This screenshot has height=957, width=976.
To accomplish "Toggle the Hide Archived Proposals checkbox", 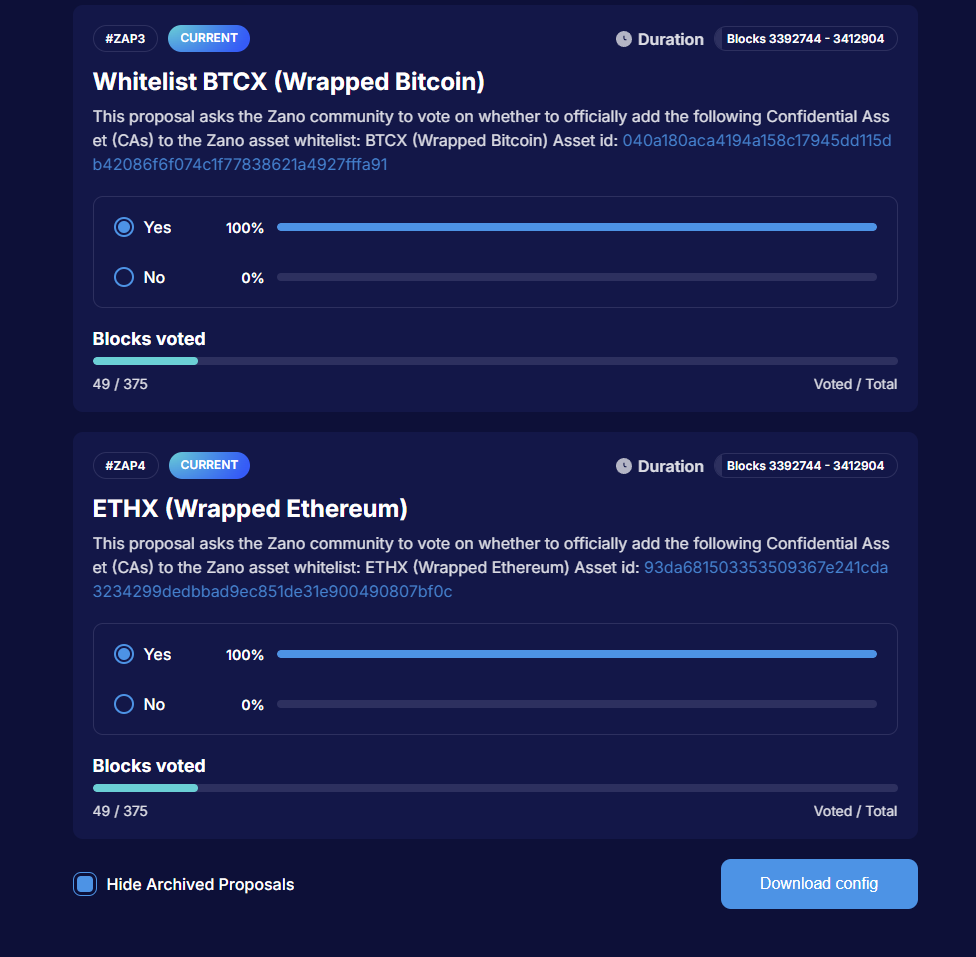I will pyautogui.click(x=85, y=884).
